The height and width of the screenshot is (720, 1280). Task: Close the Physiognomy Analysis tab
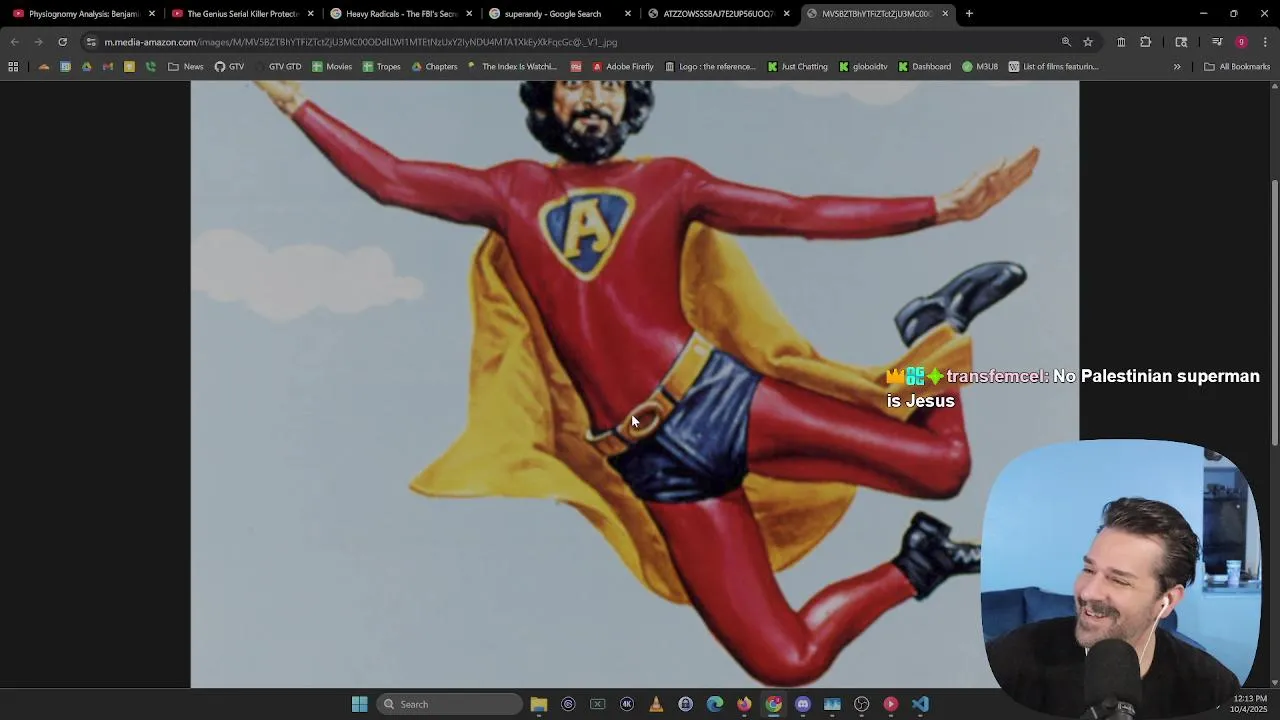[152, 14]
